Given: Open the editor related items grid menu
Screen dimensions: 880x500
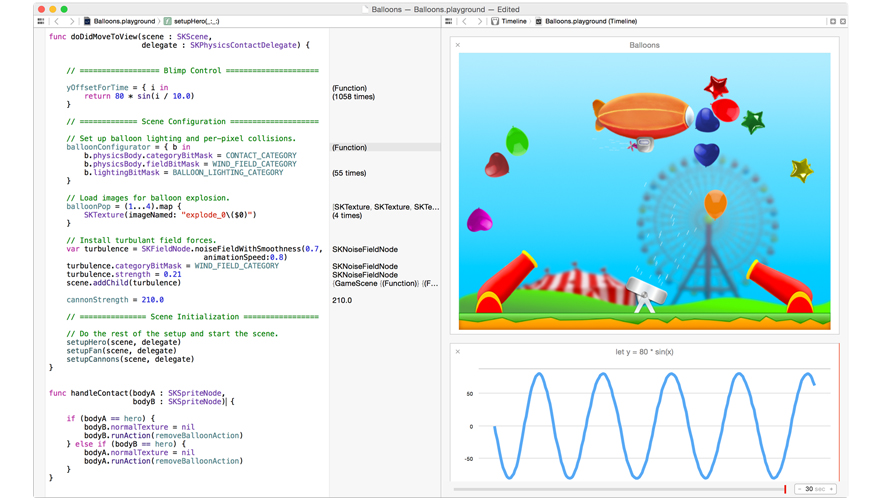Looking at the screenshot, I should click(x=41, y=21).
